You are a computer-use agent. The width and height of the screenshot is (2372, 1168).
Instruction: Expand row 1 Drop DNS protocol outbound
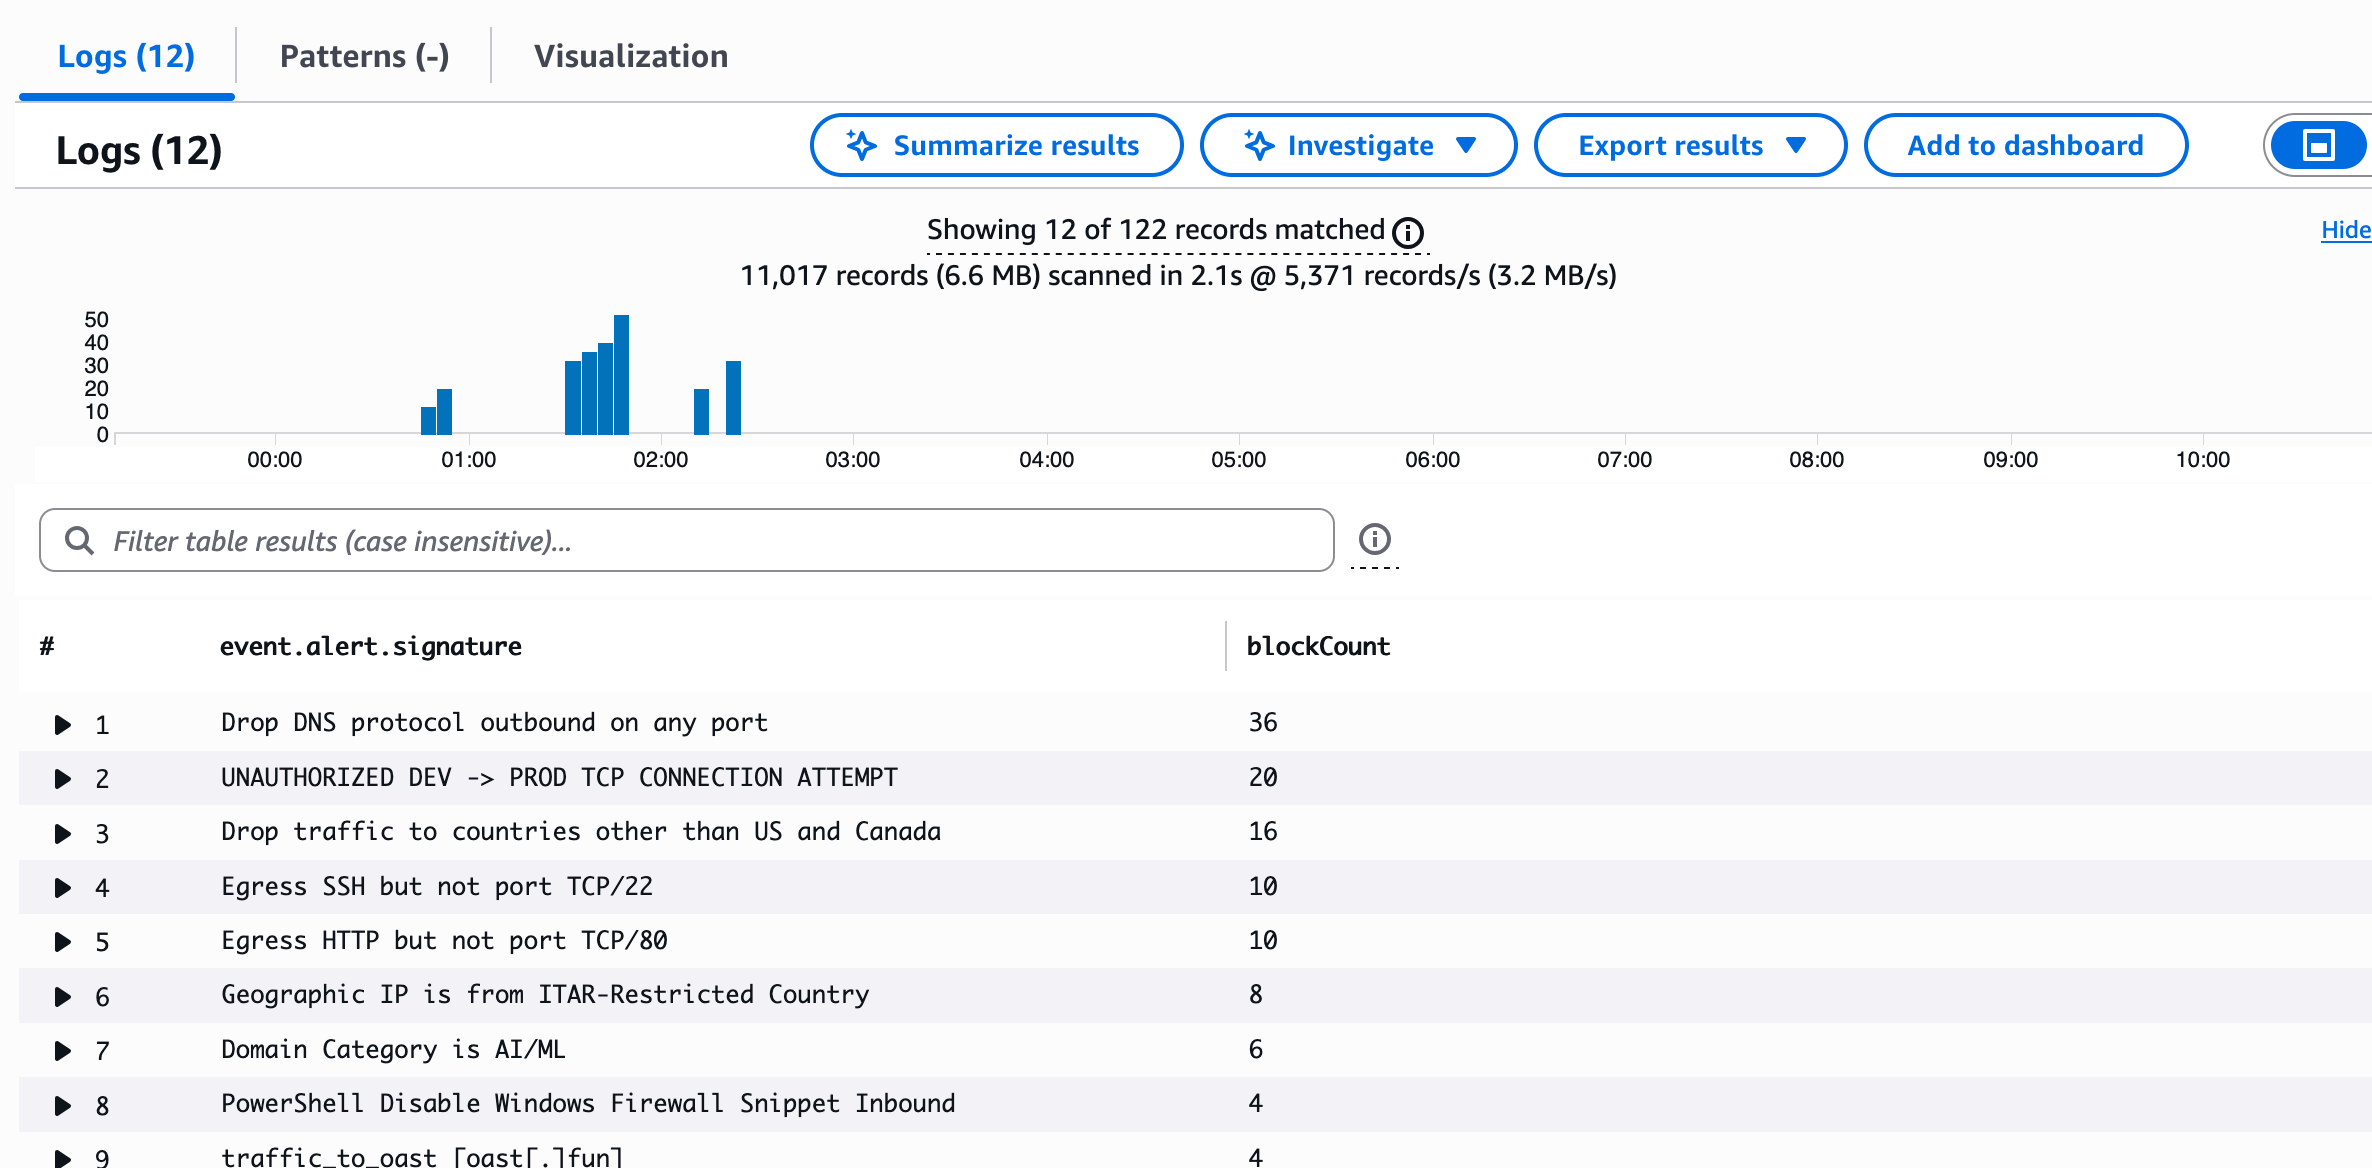pyautogui.click(x=62, y=724)
